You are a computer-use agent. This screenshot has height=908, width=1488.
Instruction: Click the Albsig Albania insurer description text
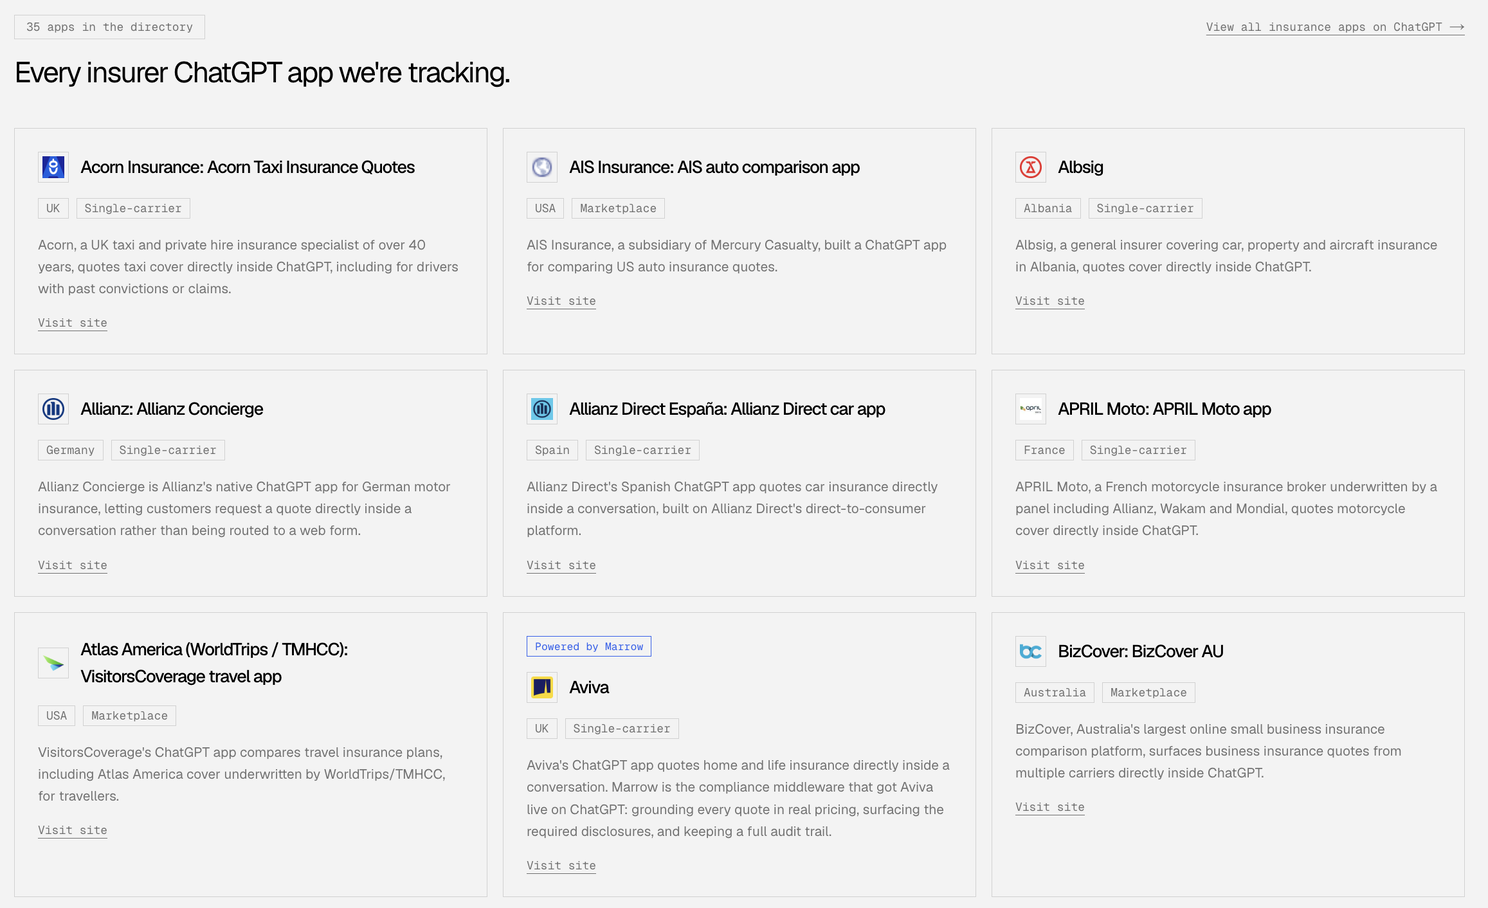point(1226,256)
